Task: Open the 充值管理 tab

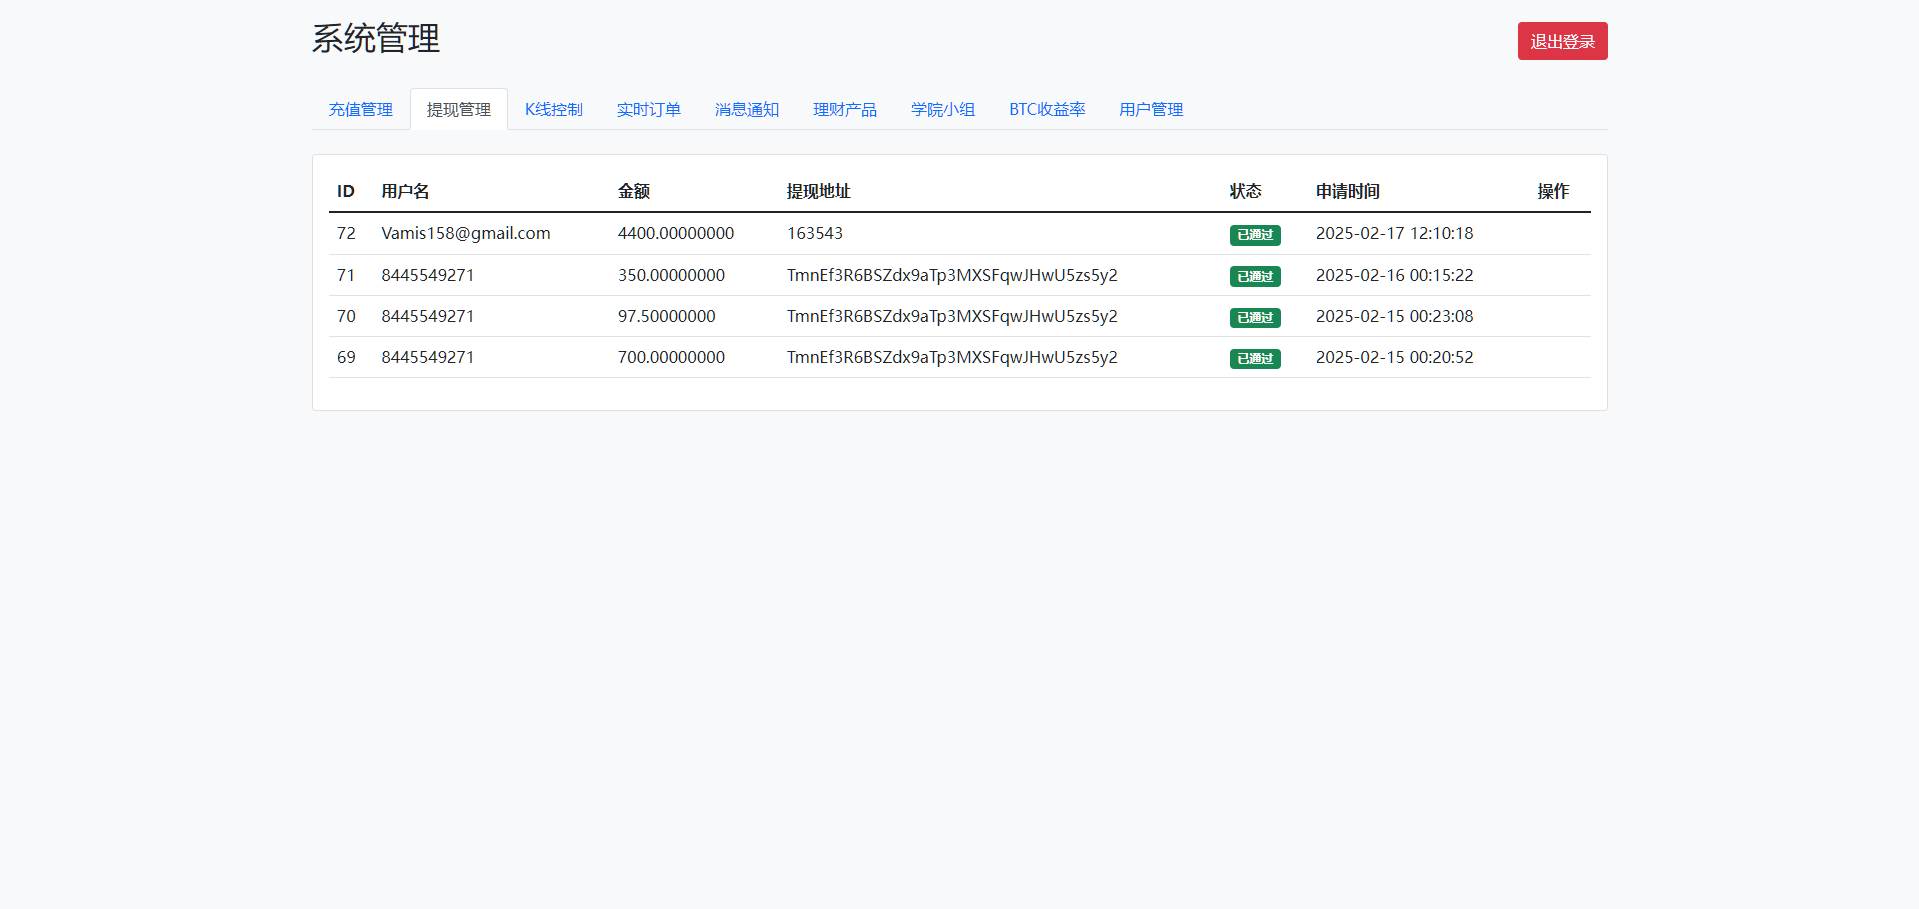Action: 360,109
